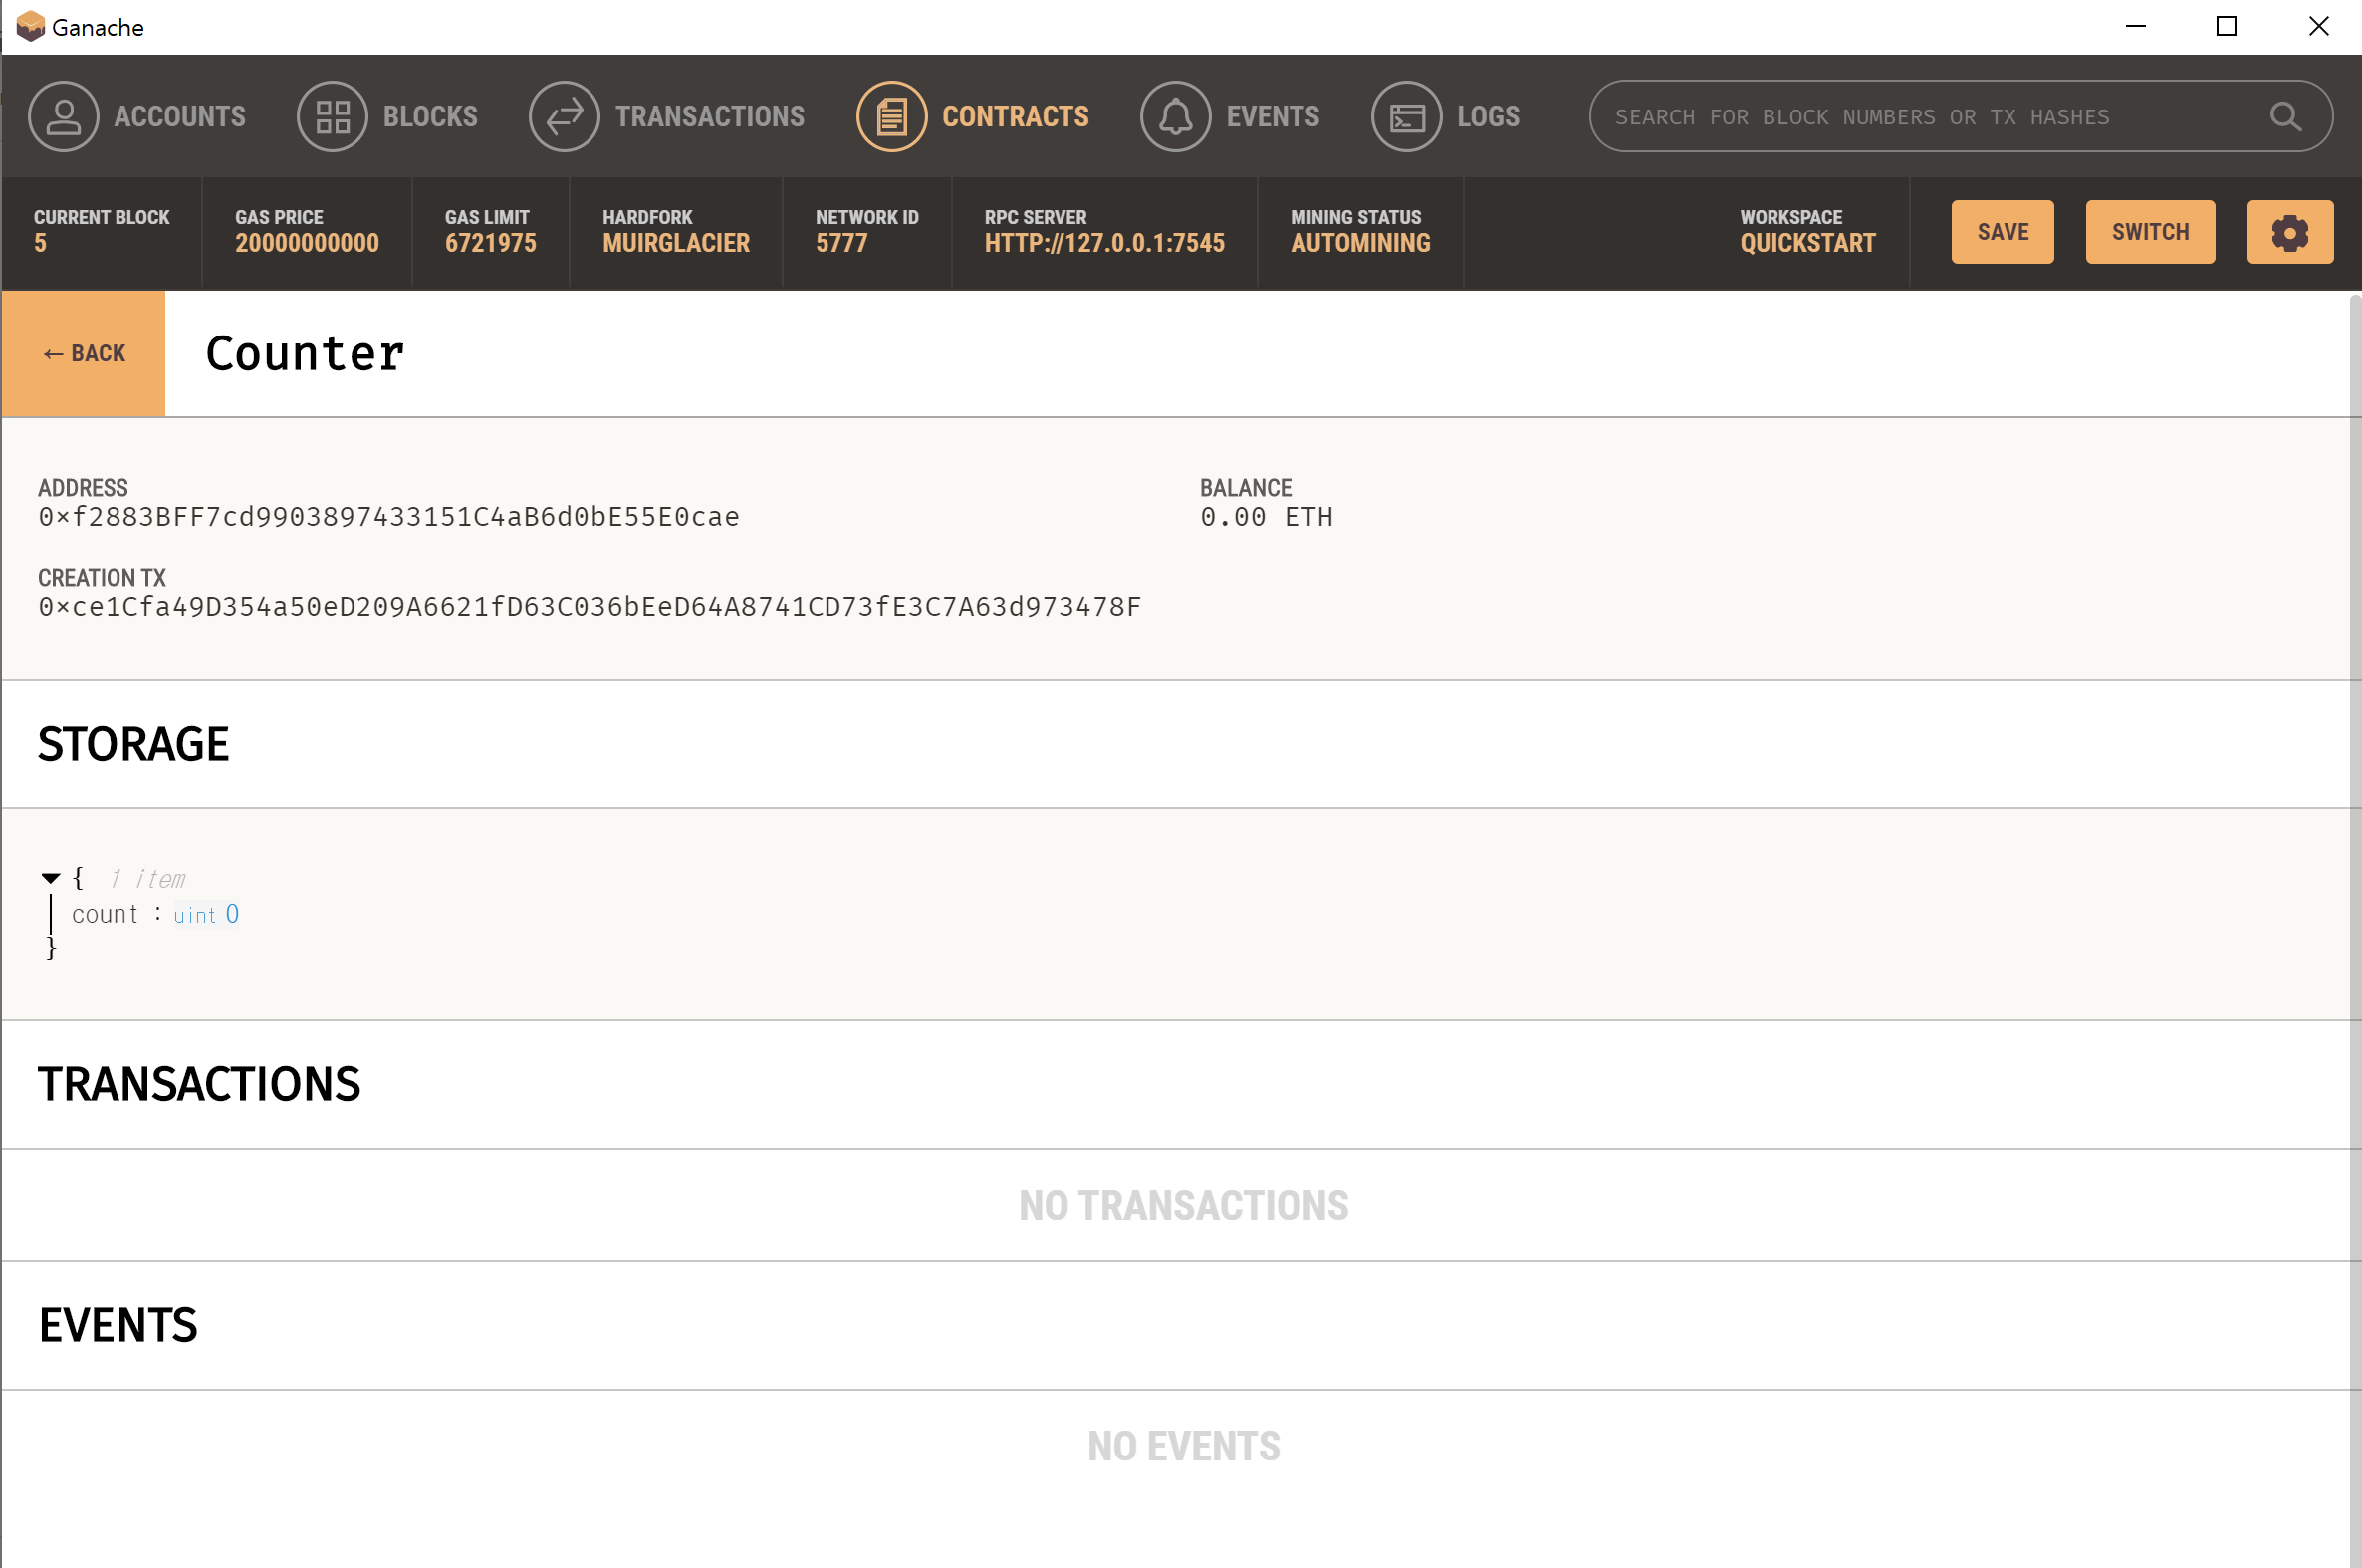Click the Events bell icon
Viewport: 2362px width, 1568px height.
(x=1175, y=116)
